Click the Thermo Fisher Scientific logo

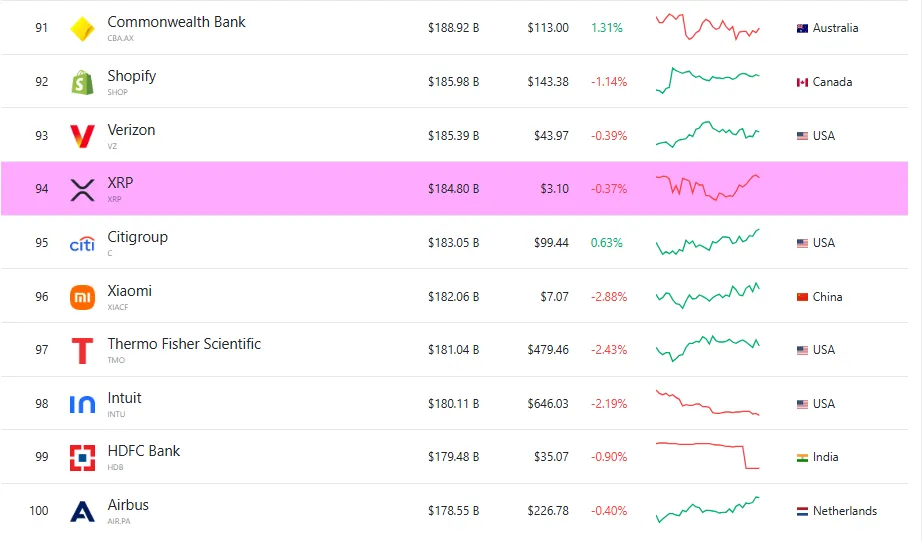(82, 351)
